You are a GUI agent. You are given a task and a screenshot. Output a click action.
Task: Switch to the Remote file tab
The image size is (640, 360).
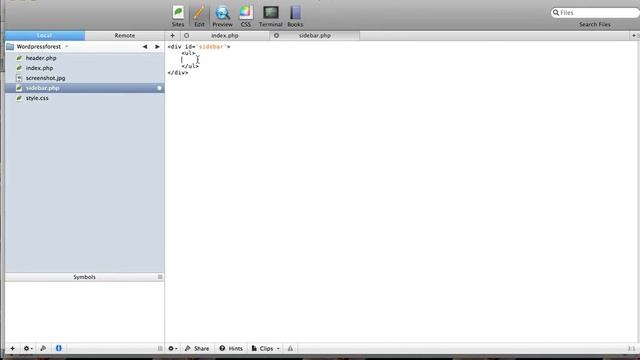click(x=124, y=36)
